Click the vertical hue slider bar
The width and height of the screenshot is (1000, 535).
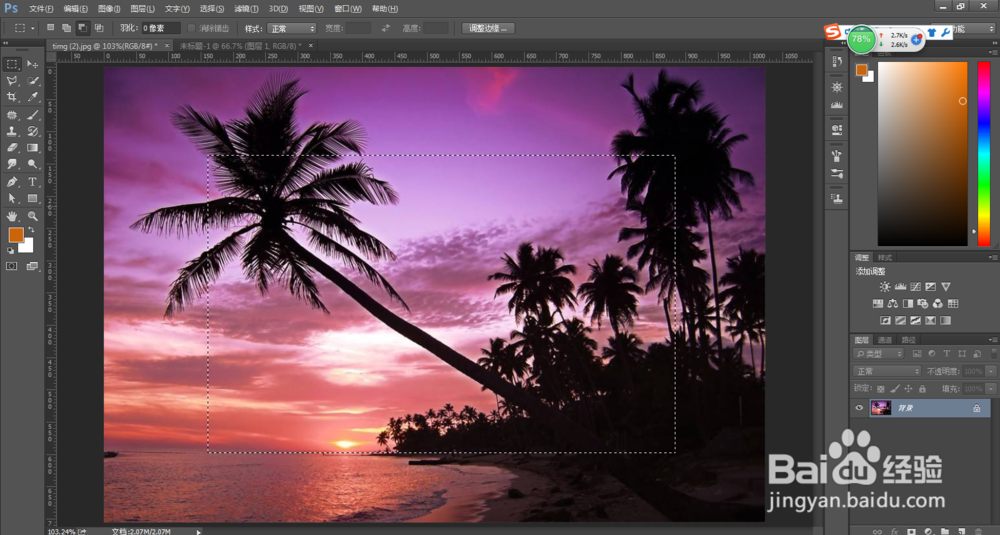[984, 154]
